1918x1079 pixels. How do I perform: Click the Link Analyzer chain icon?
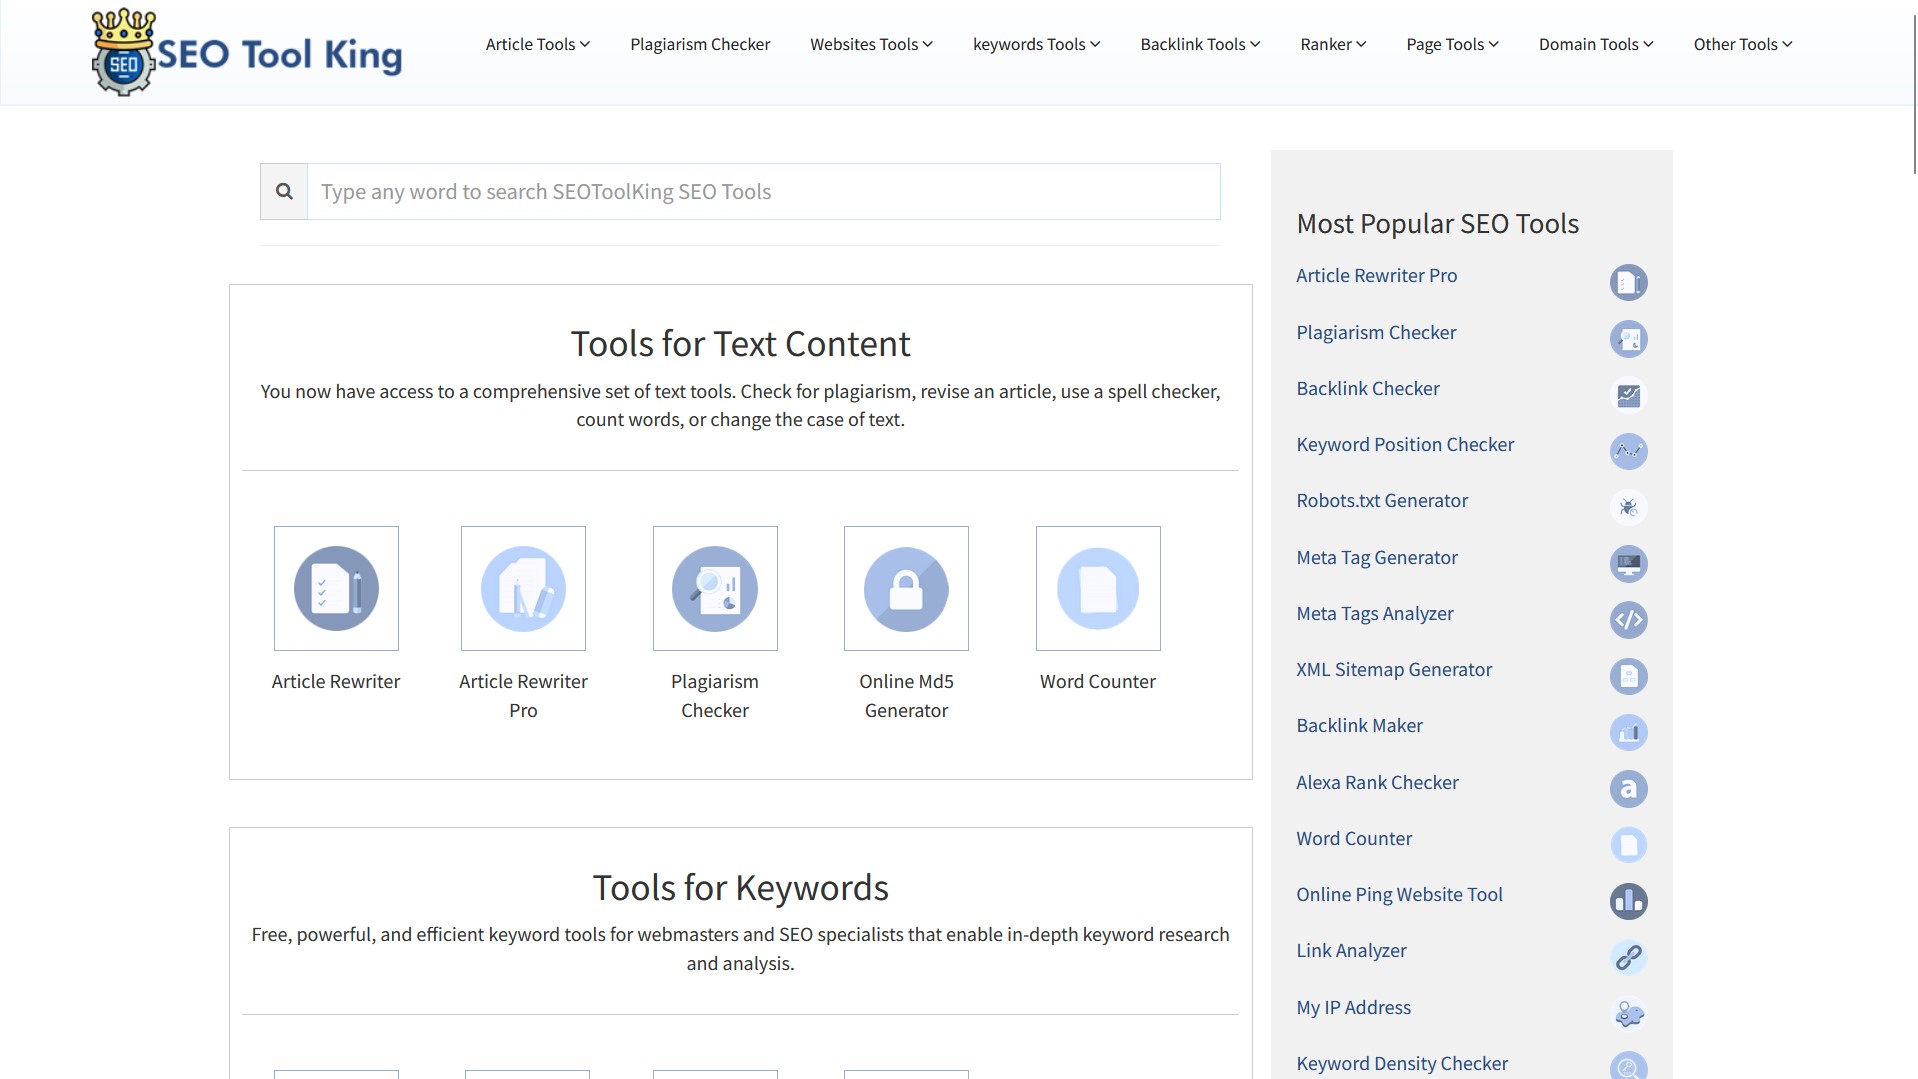point(1628,957)
